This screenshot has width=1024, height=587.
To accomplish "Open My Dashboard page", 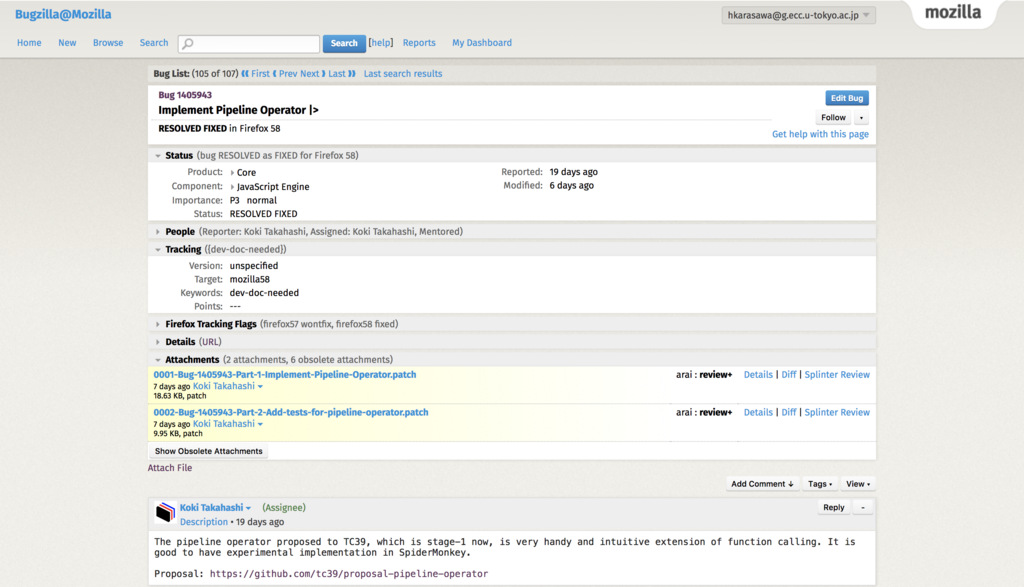I will (481, 43).
